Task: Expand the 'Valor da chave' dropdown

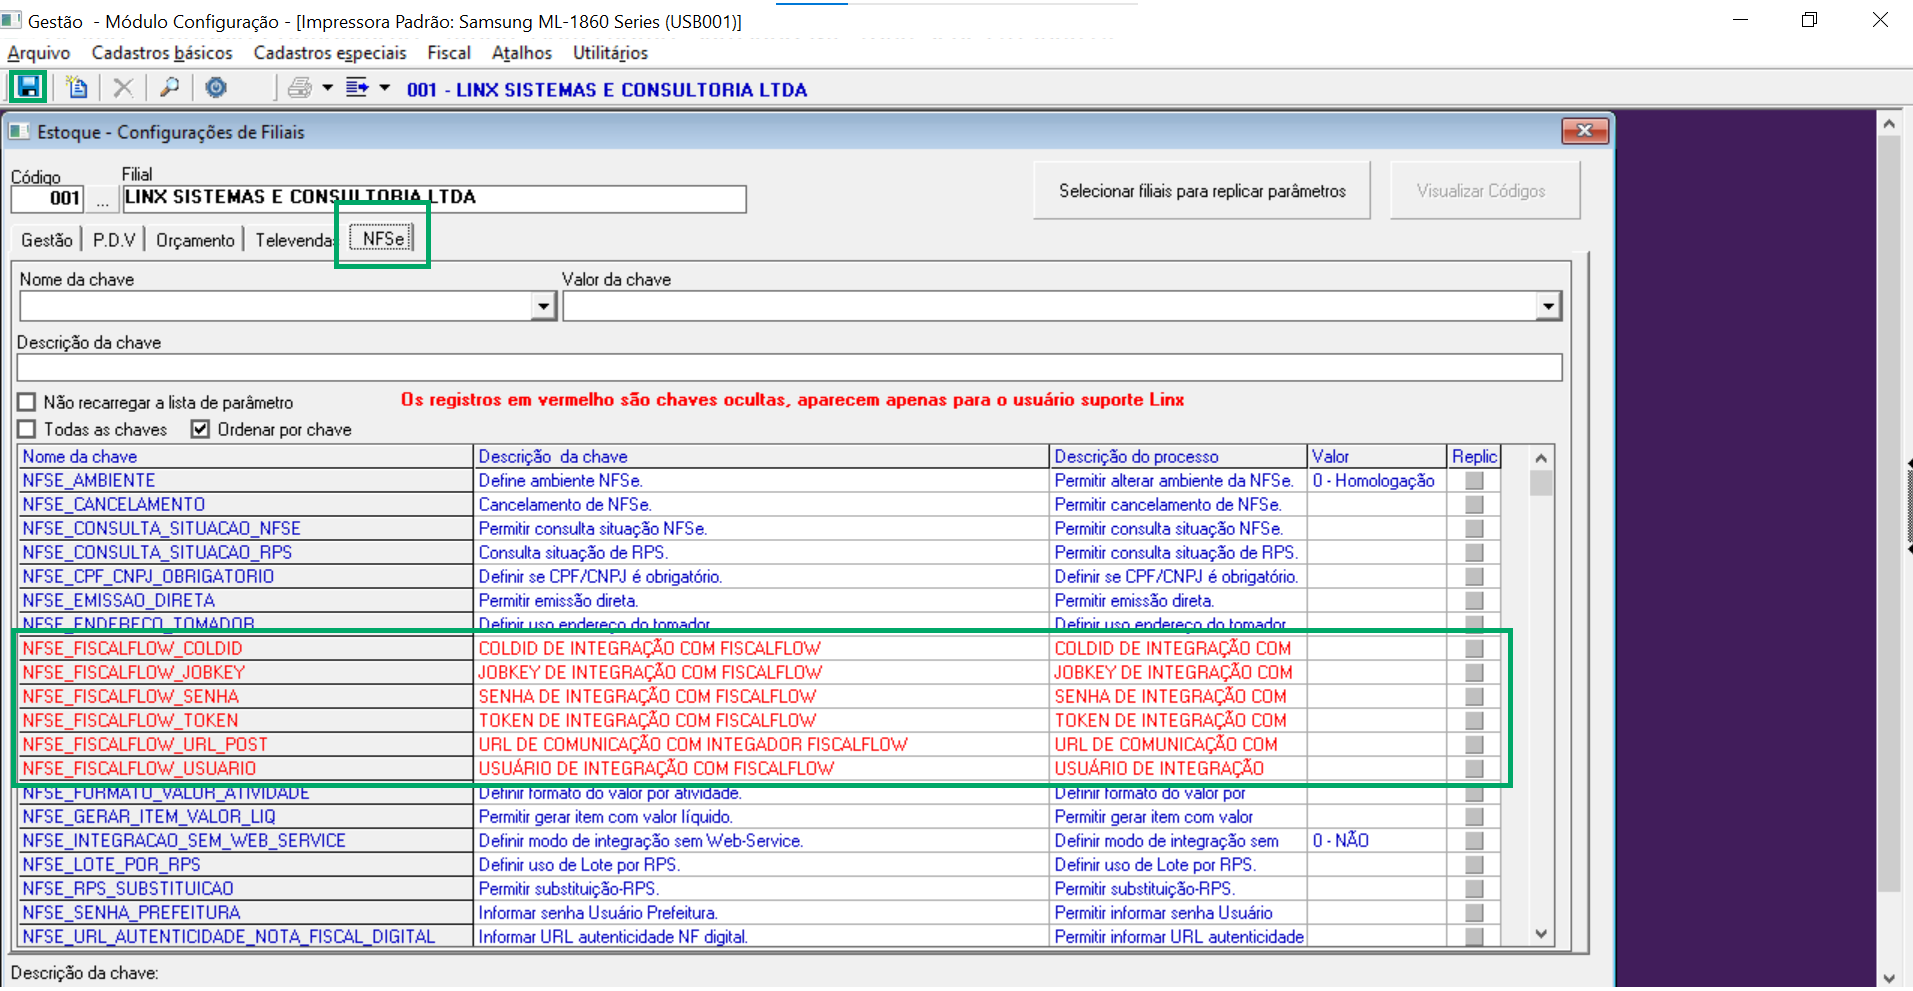Action: coord(1548,306)
